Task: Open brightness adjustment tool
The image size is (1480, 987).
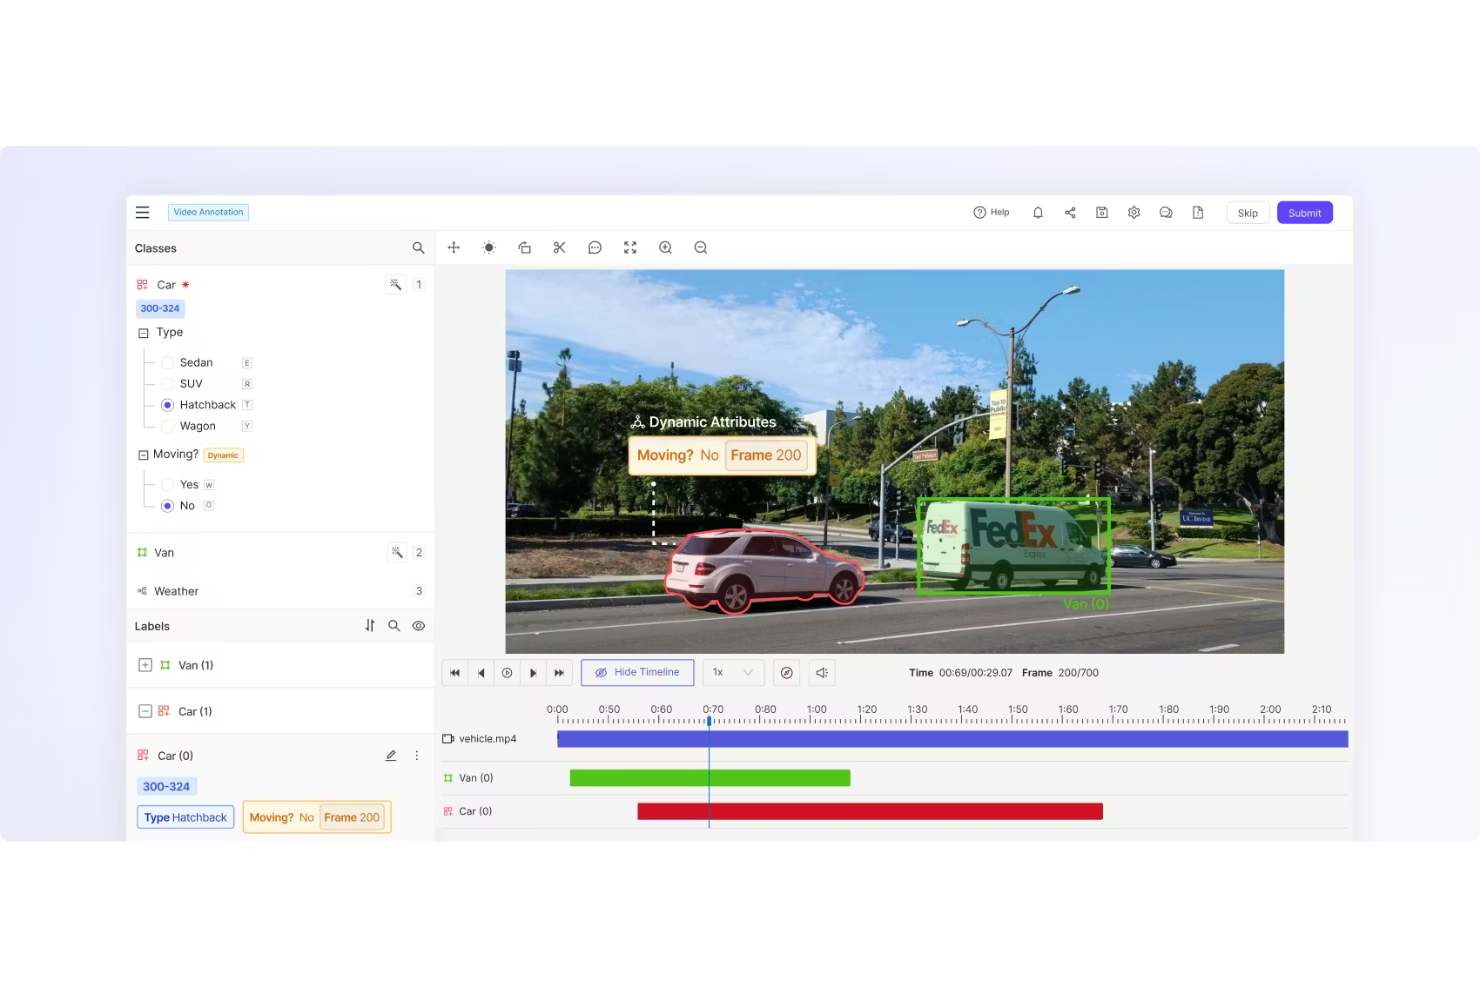Action: tap(489, 247)
